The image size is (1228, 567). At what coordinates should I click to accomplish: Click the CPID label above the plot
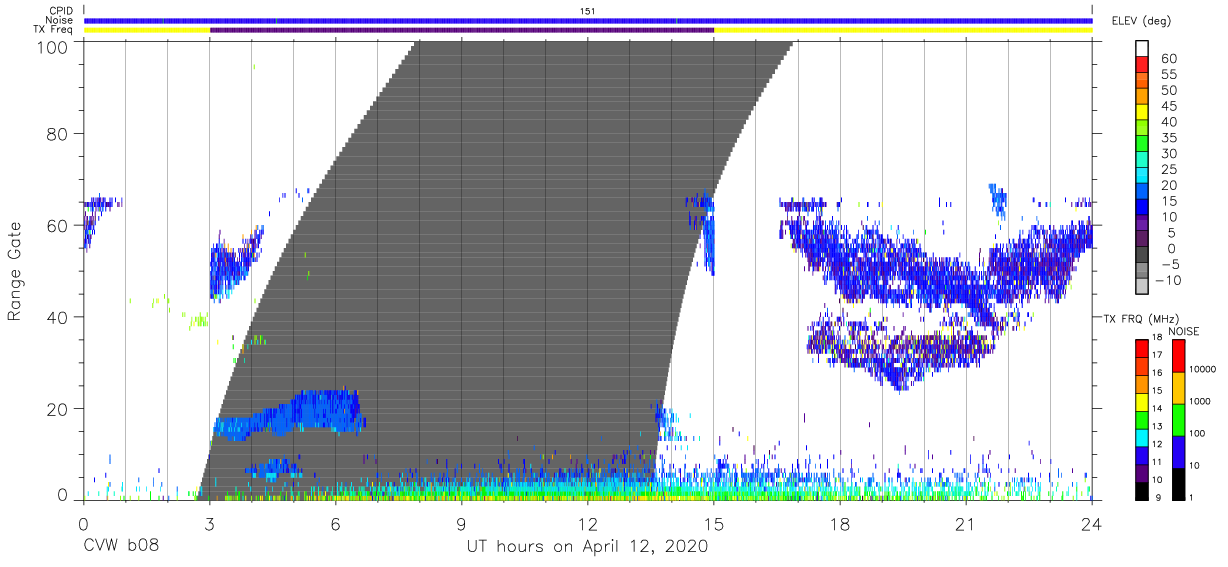click(60, 11)
